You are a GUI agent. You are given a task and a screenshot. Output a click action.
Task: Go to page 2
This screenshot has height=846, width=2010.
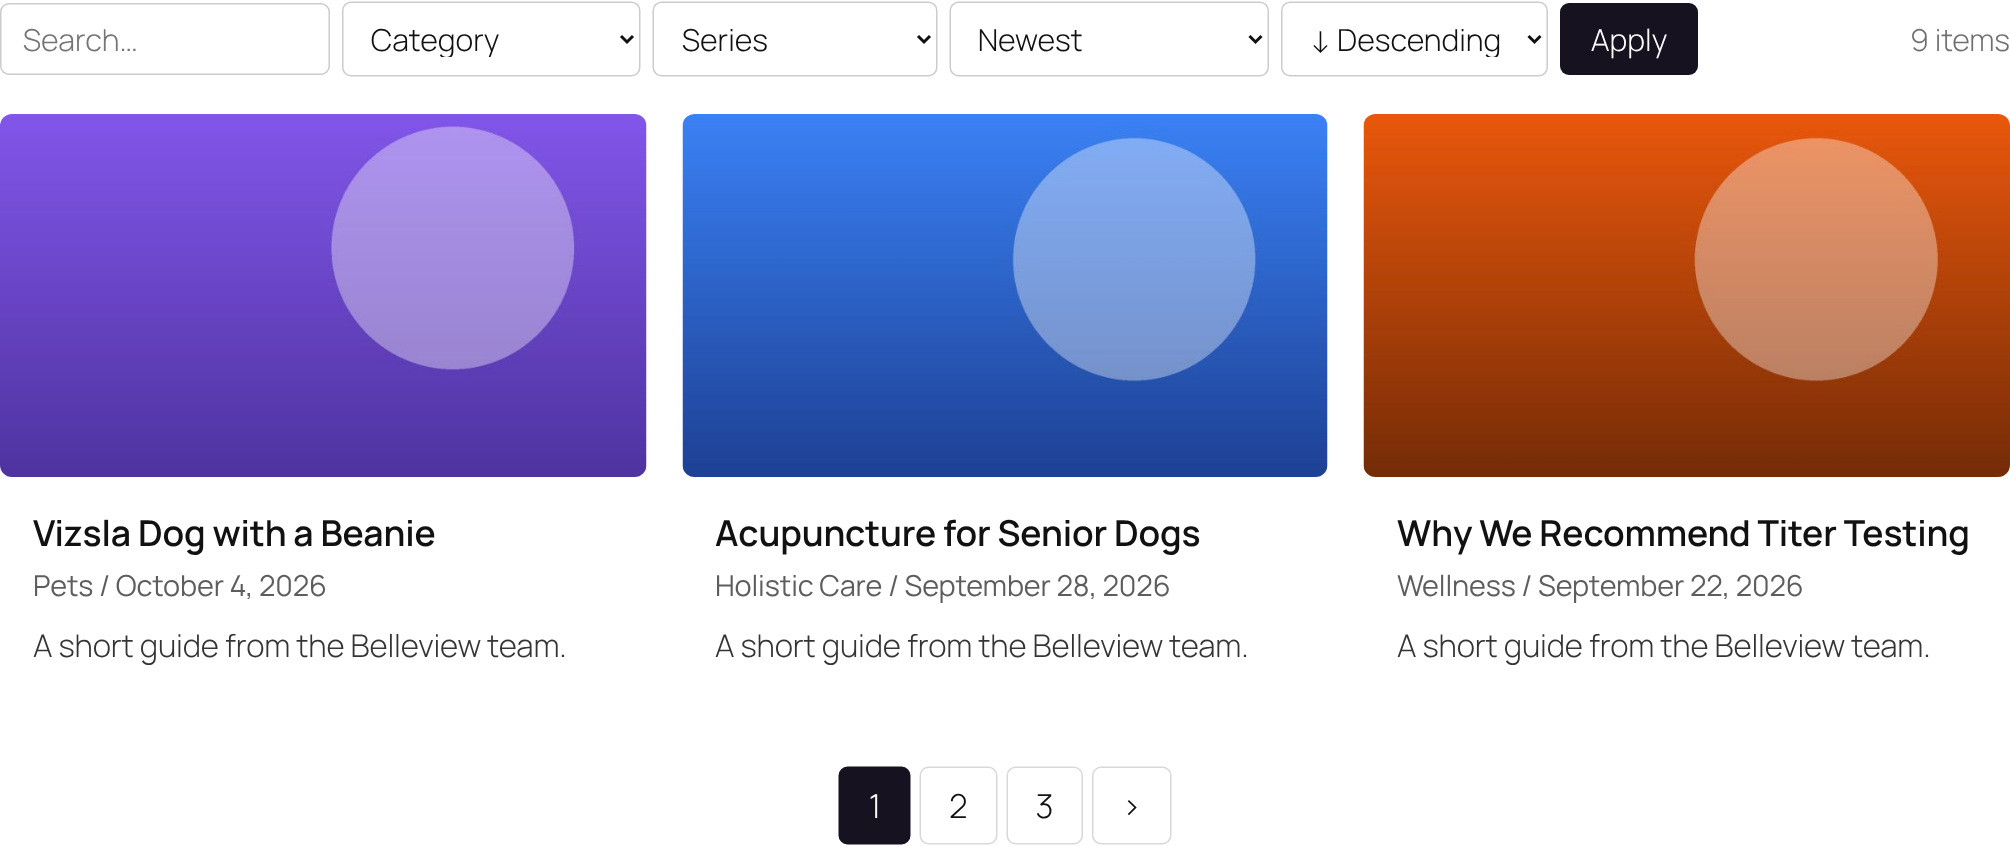point(958,806)
